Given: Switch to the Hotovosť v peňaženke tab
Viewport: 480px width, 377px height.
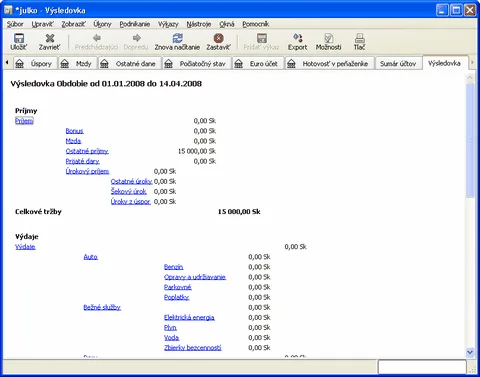Looking at the screenshot, I should 329,64.
